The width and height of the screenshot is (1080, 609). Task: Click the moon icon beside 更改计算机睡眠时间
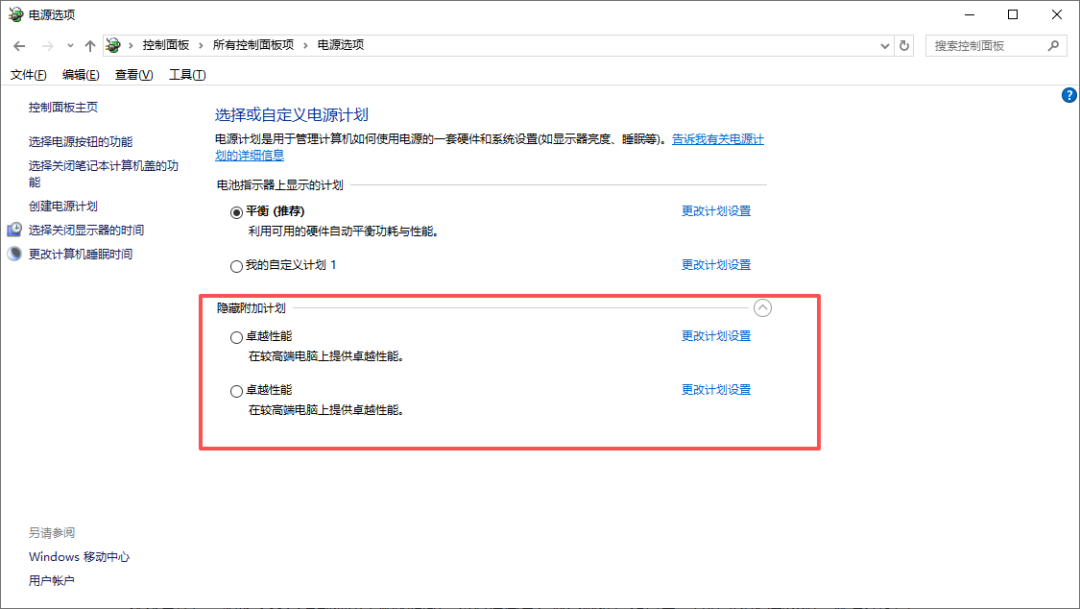(14, 254)
